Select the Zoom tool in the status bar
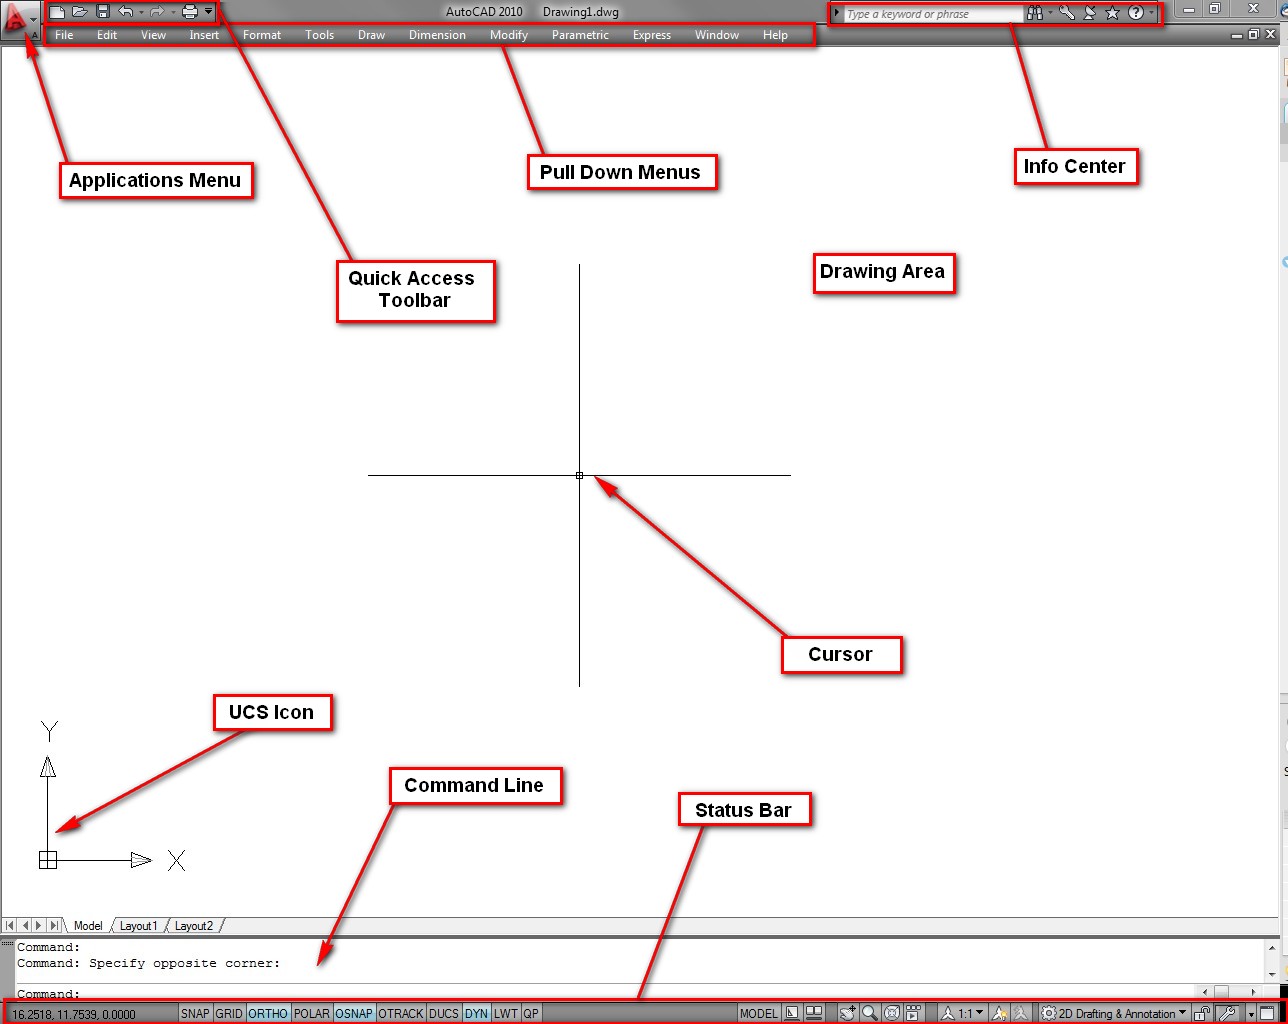Image resolution: width=1288 pixels, height=1024 pixels. click(x=870, y=1013)
